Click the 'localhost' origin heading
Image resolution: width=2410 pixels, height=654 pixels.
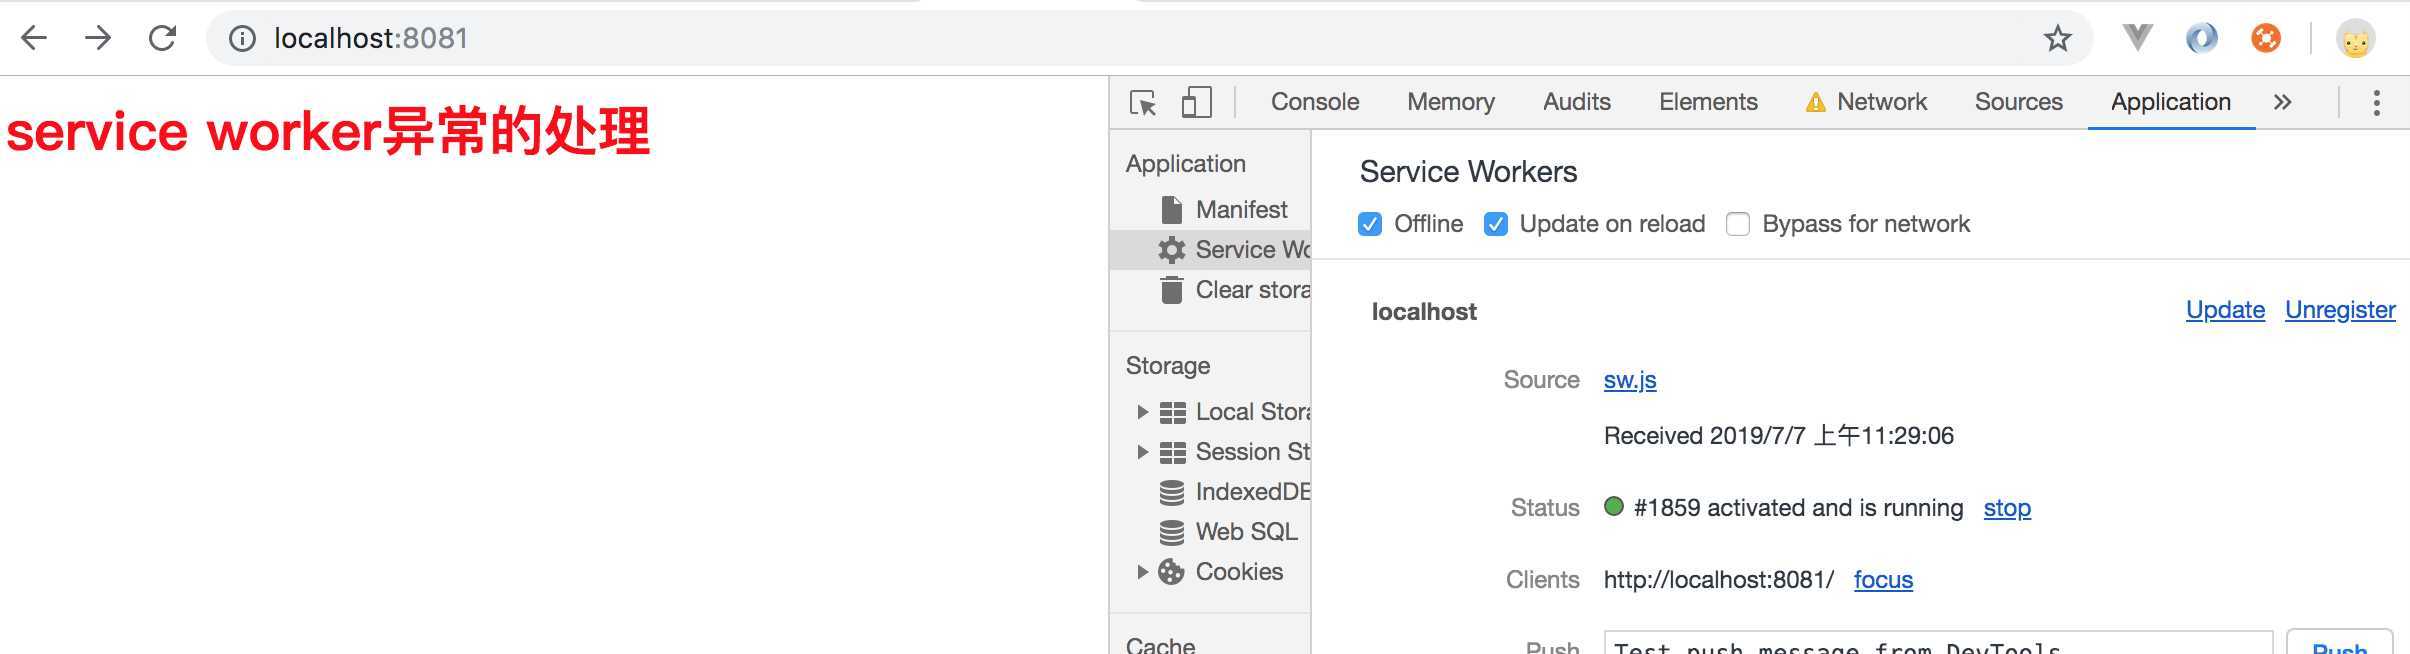pos(1424,312)
